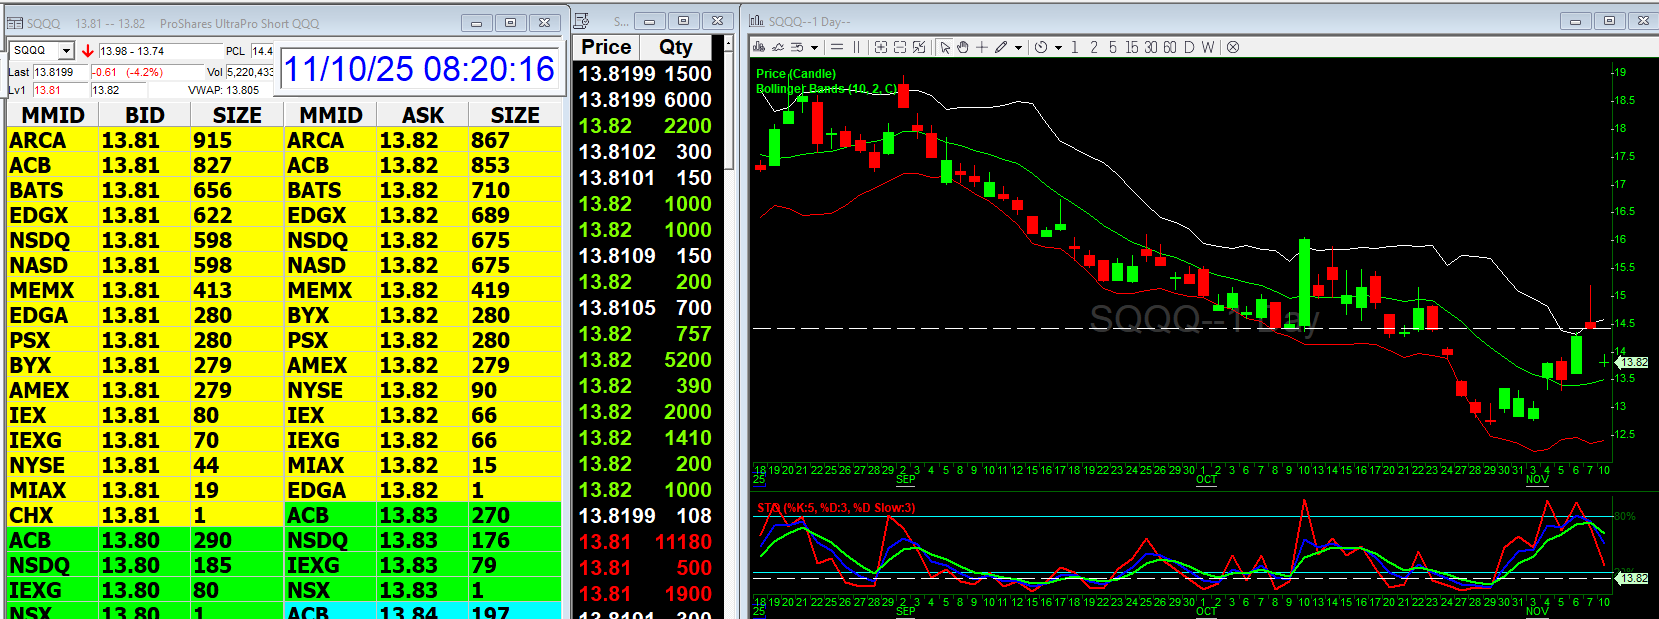
Task: Select the Weekly (W) interval button
Action: (1208, 47)
